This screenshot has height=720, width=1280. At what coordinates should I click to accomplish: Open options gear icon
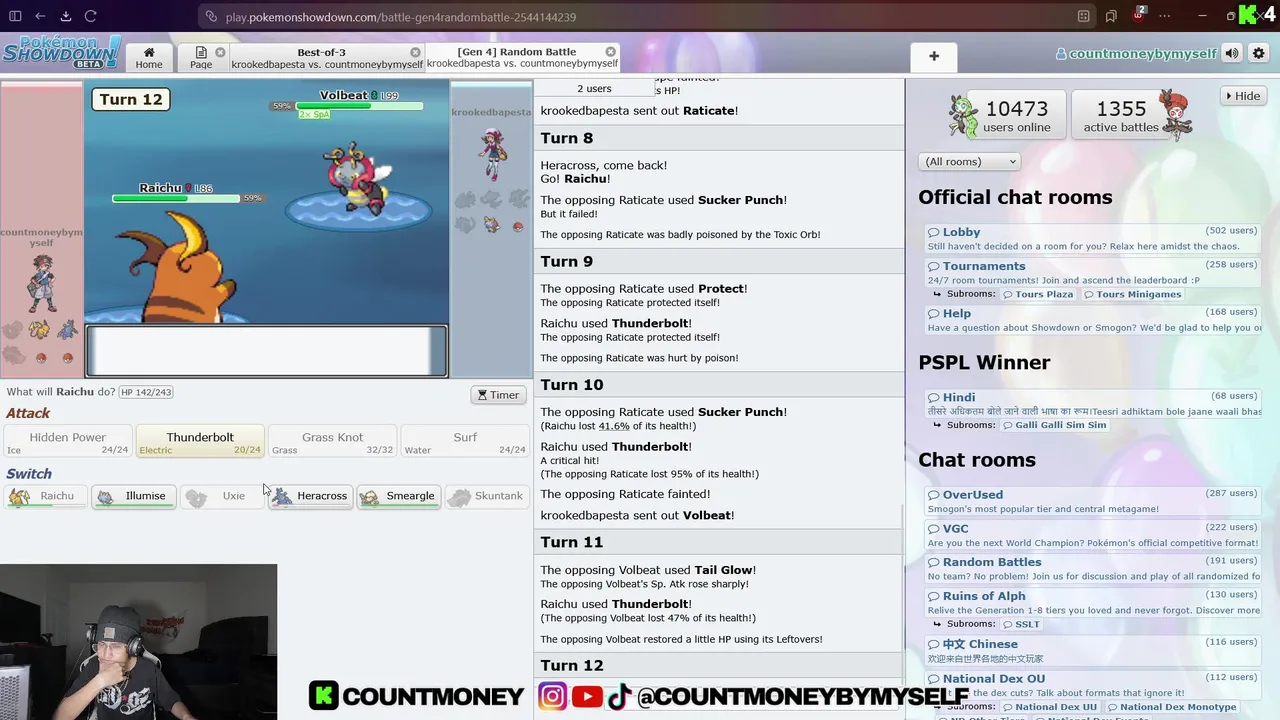coord(1259,54)
